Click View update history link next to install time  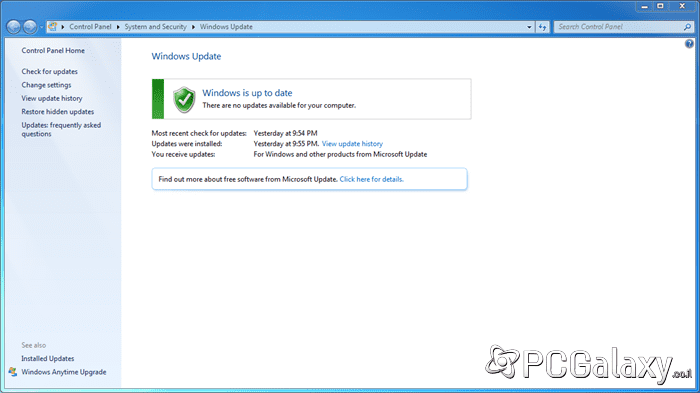click(352, 144)
